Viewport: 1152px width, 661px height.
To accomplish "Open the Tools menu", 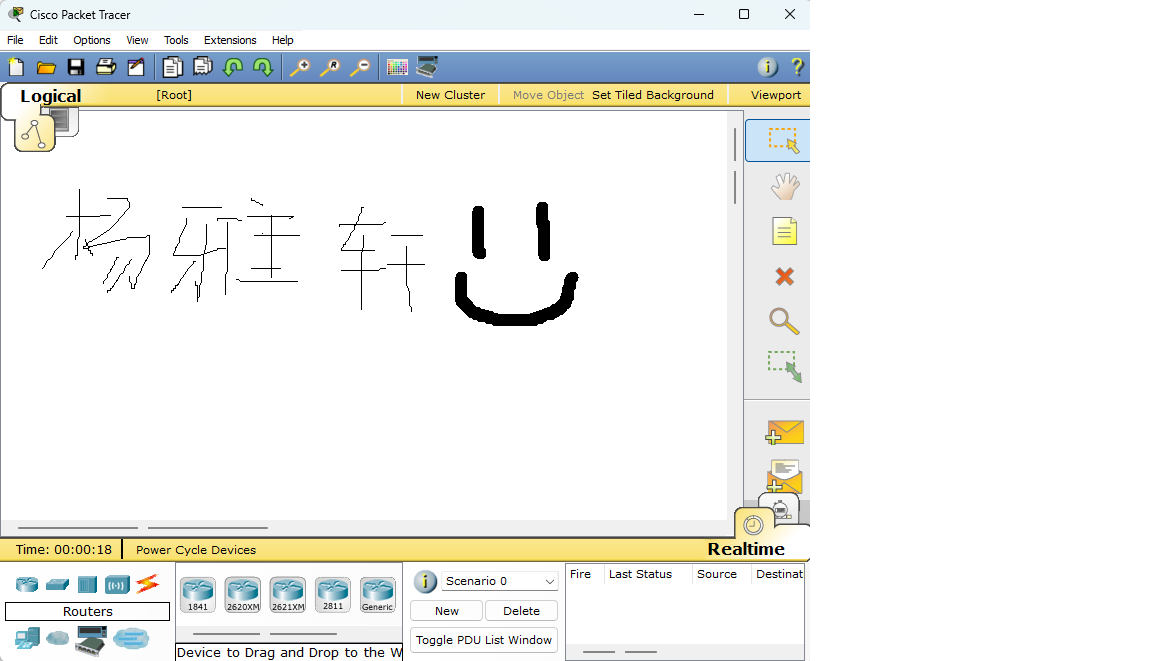I will coord(176,40).
